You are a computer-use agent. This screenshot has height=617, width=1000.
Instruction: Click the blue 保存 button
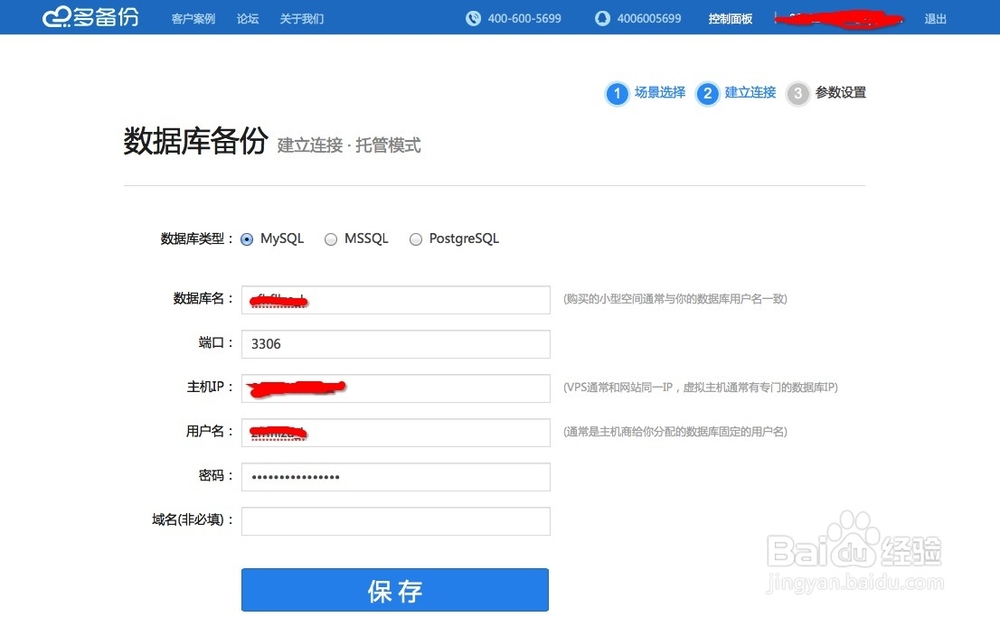[x=394, y=589]
